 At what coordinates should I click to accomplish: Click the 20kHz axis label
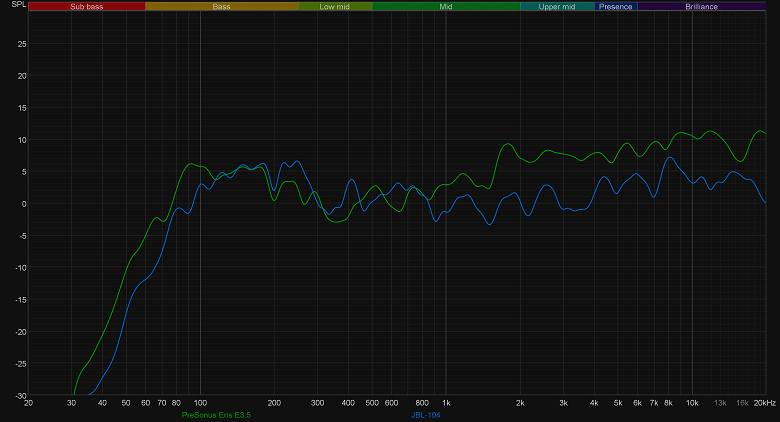[765, 403]
